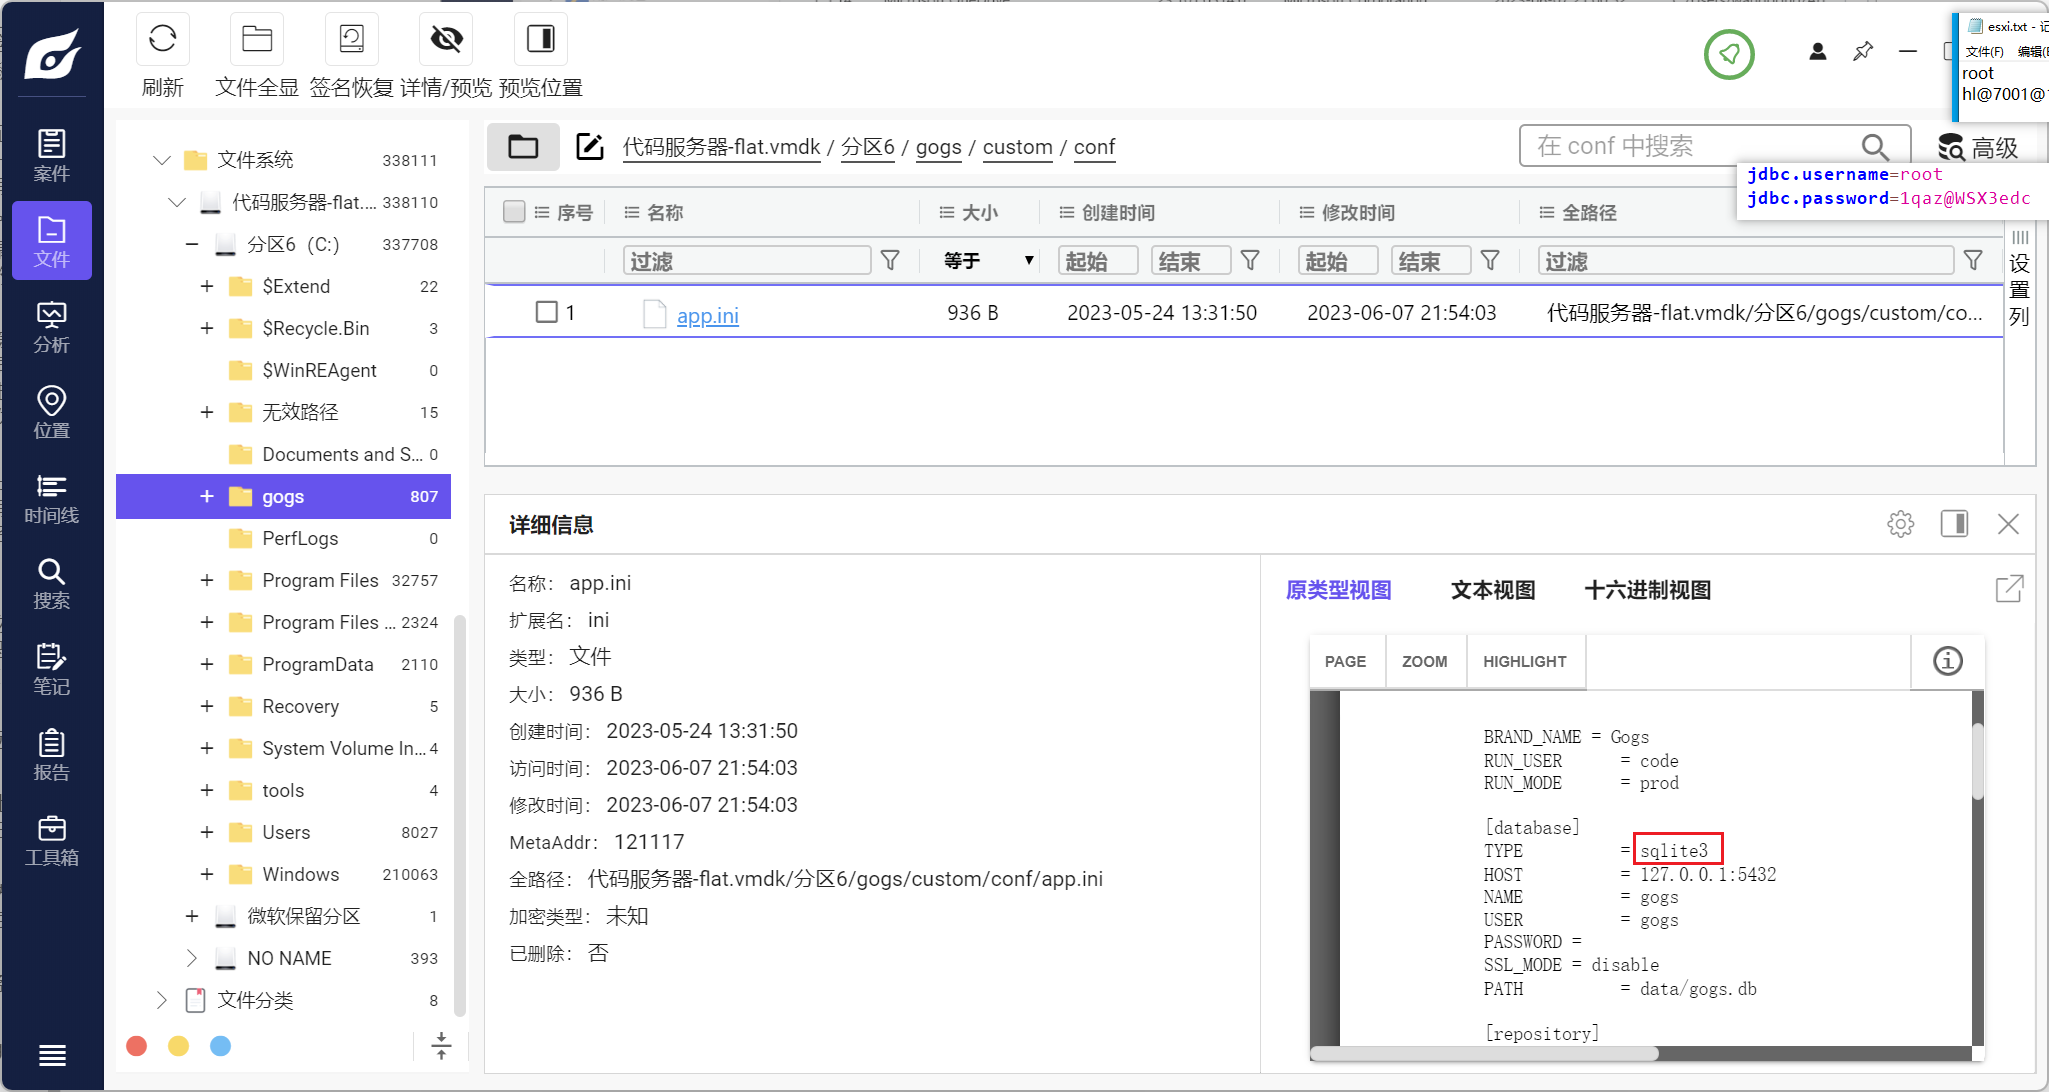The height and width of the screenshot is (1092, 2049).
Task: Switch to 十六进制视图 tab
Action: 1648,590
